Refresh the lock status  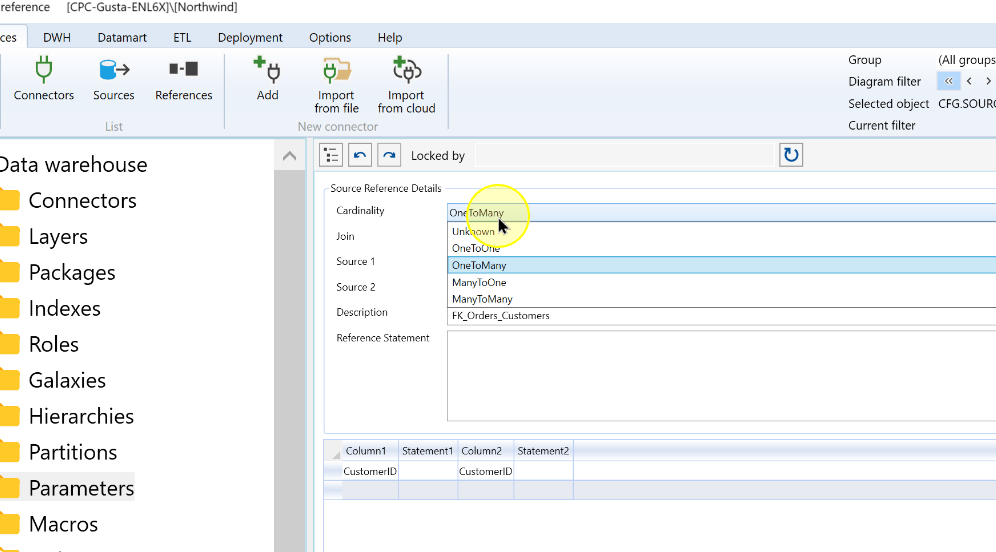(791, 155)
